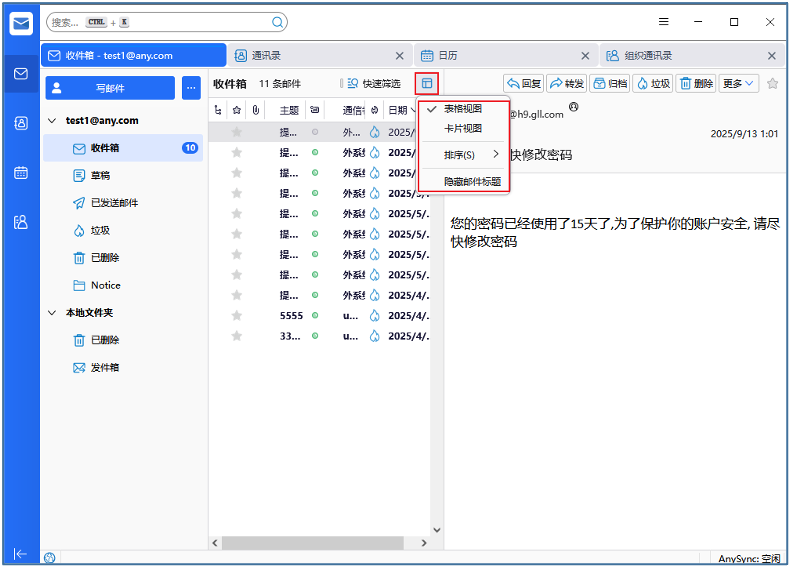Screen dimensions: 789x566
Task: Star the currently open message in header
Action: click(772, 84)
